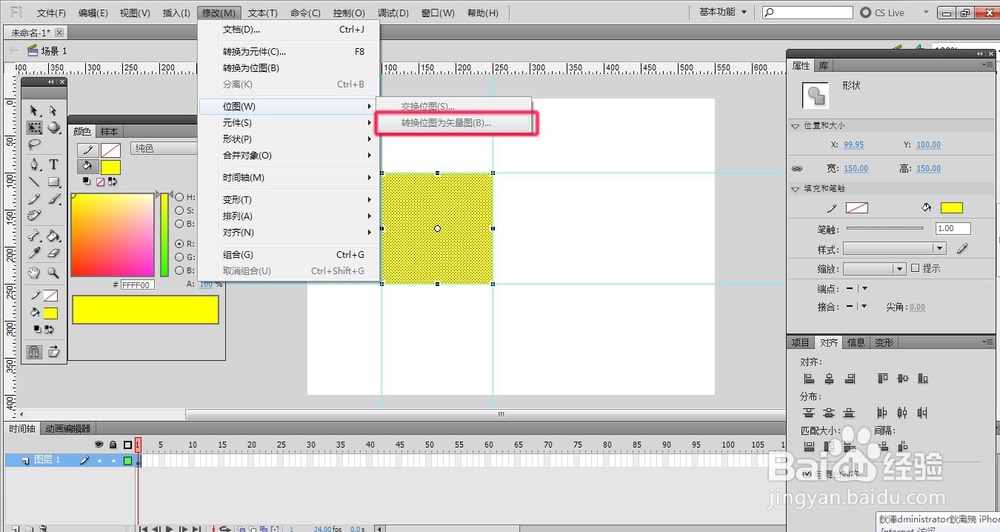1000x532 pixels.
Task: Select the Hand tool
Action: coord(34,273)
